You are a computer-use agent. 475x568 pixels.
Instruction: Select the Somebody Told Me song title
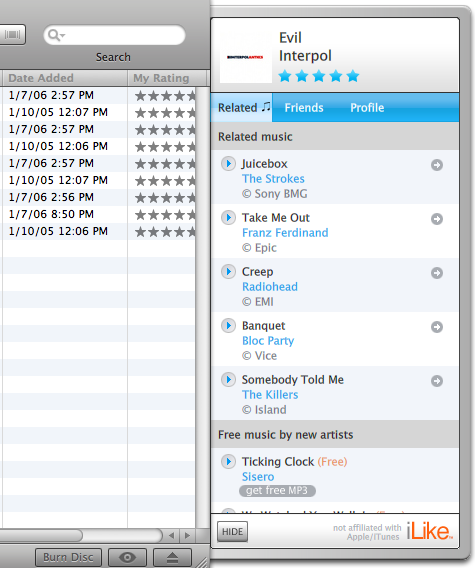[x=293, y=380]
